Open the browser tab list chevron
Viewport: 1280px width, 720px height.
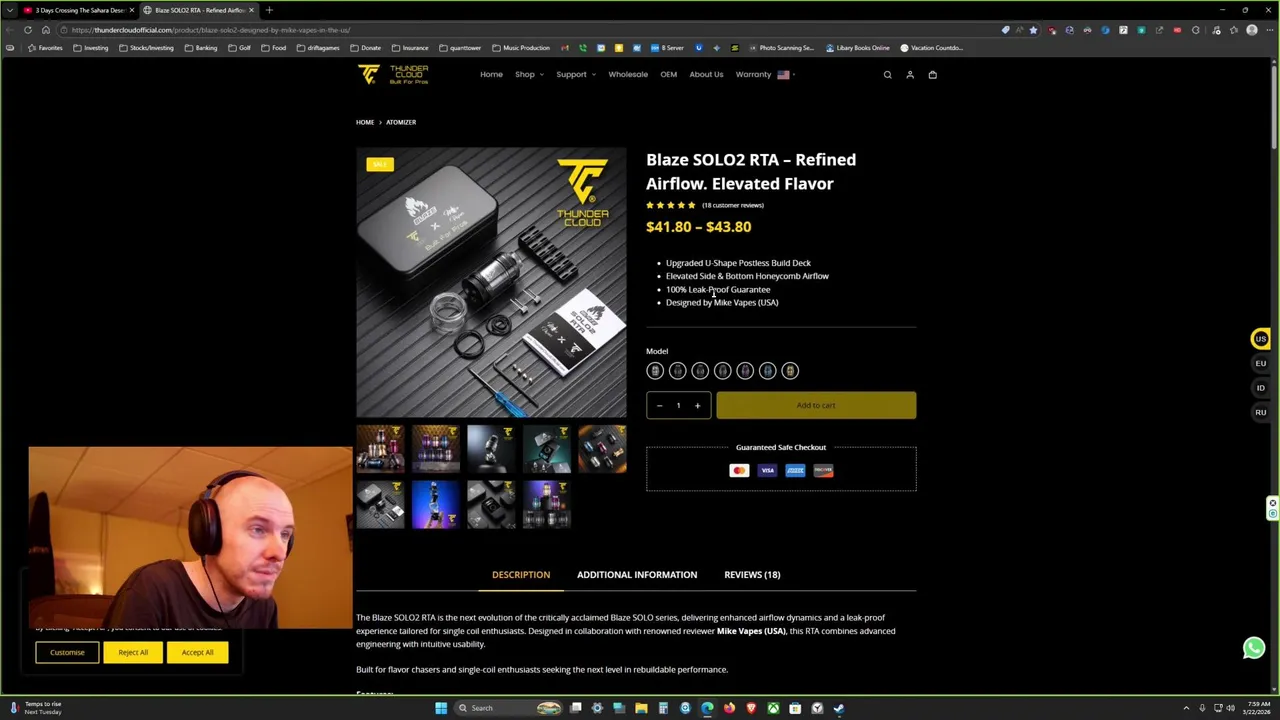point(12,10)
